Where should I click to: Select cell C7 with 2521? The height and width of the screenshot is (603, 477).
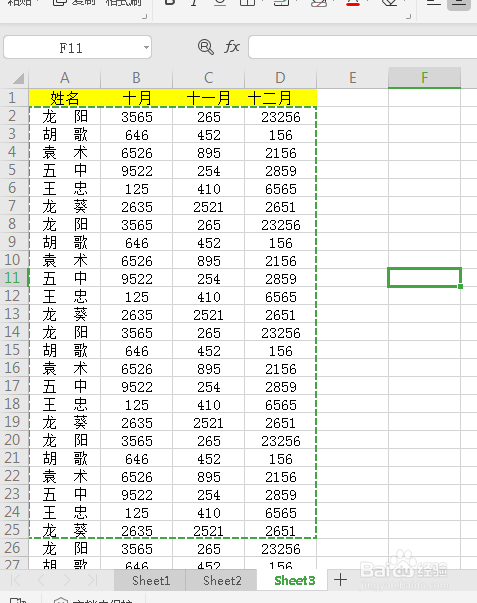pyautogui.click(x=208, y=206)
